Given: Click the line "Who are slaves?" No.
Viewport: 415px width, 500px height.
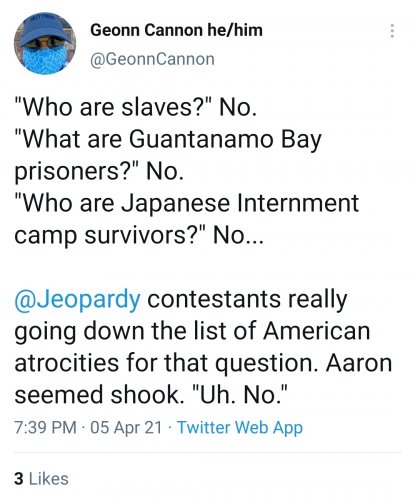Looking at the screenshot, I should (x=136, y=107).
